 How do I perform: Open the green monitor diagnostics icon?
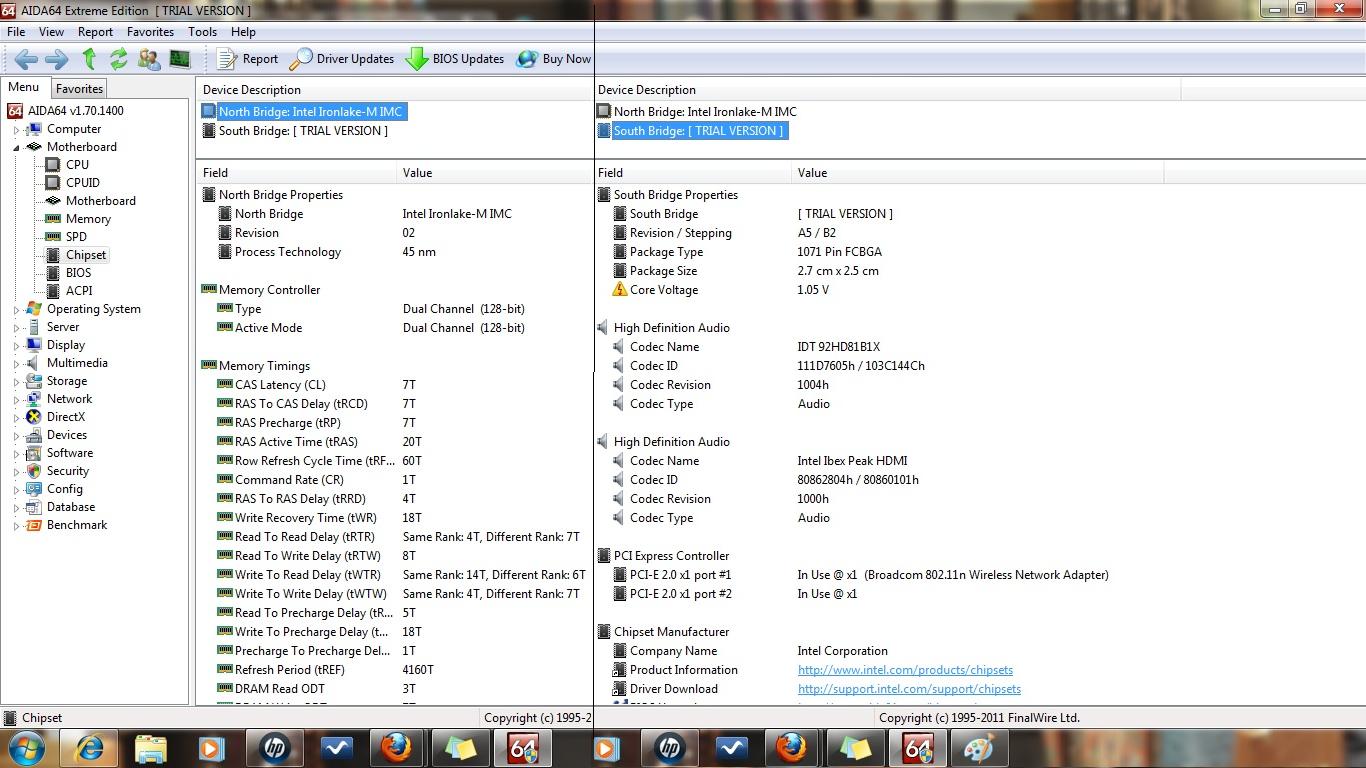point(180,59)
